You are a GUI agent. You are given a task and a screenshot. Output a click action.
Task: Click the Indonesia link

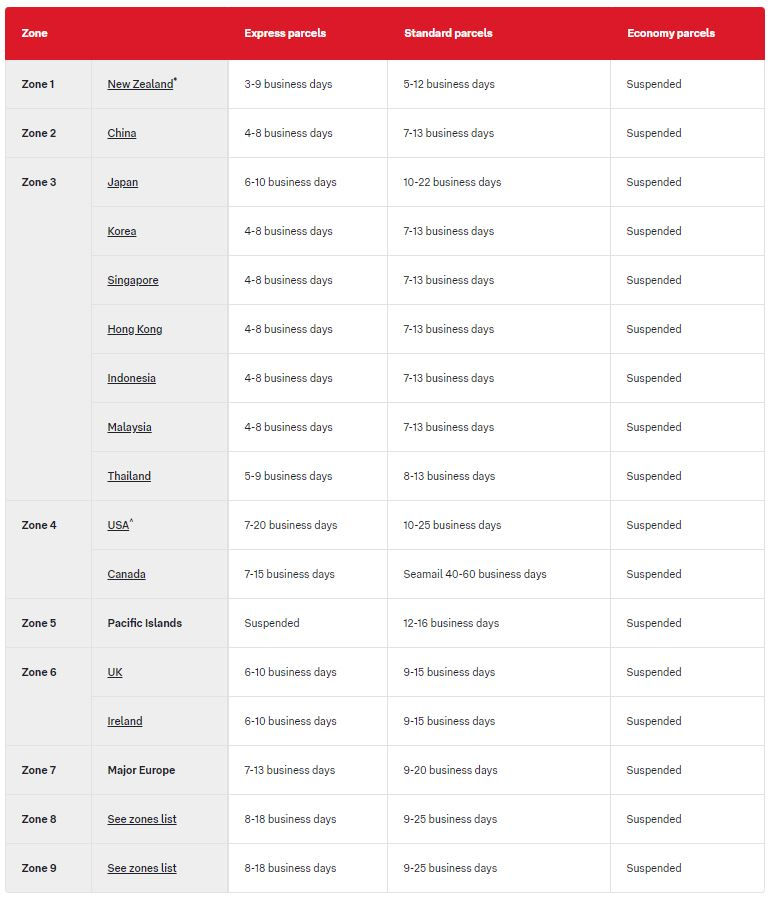(132, 379)
